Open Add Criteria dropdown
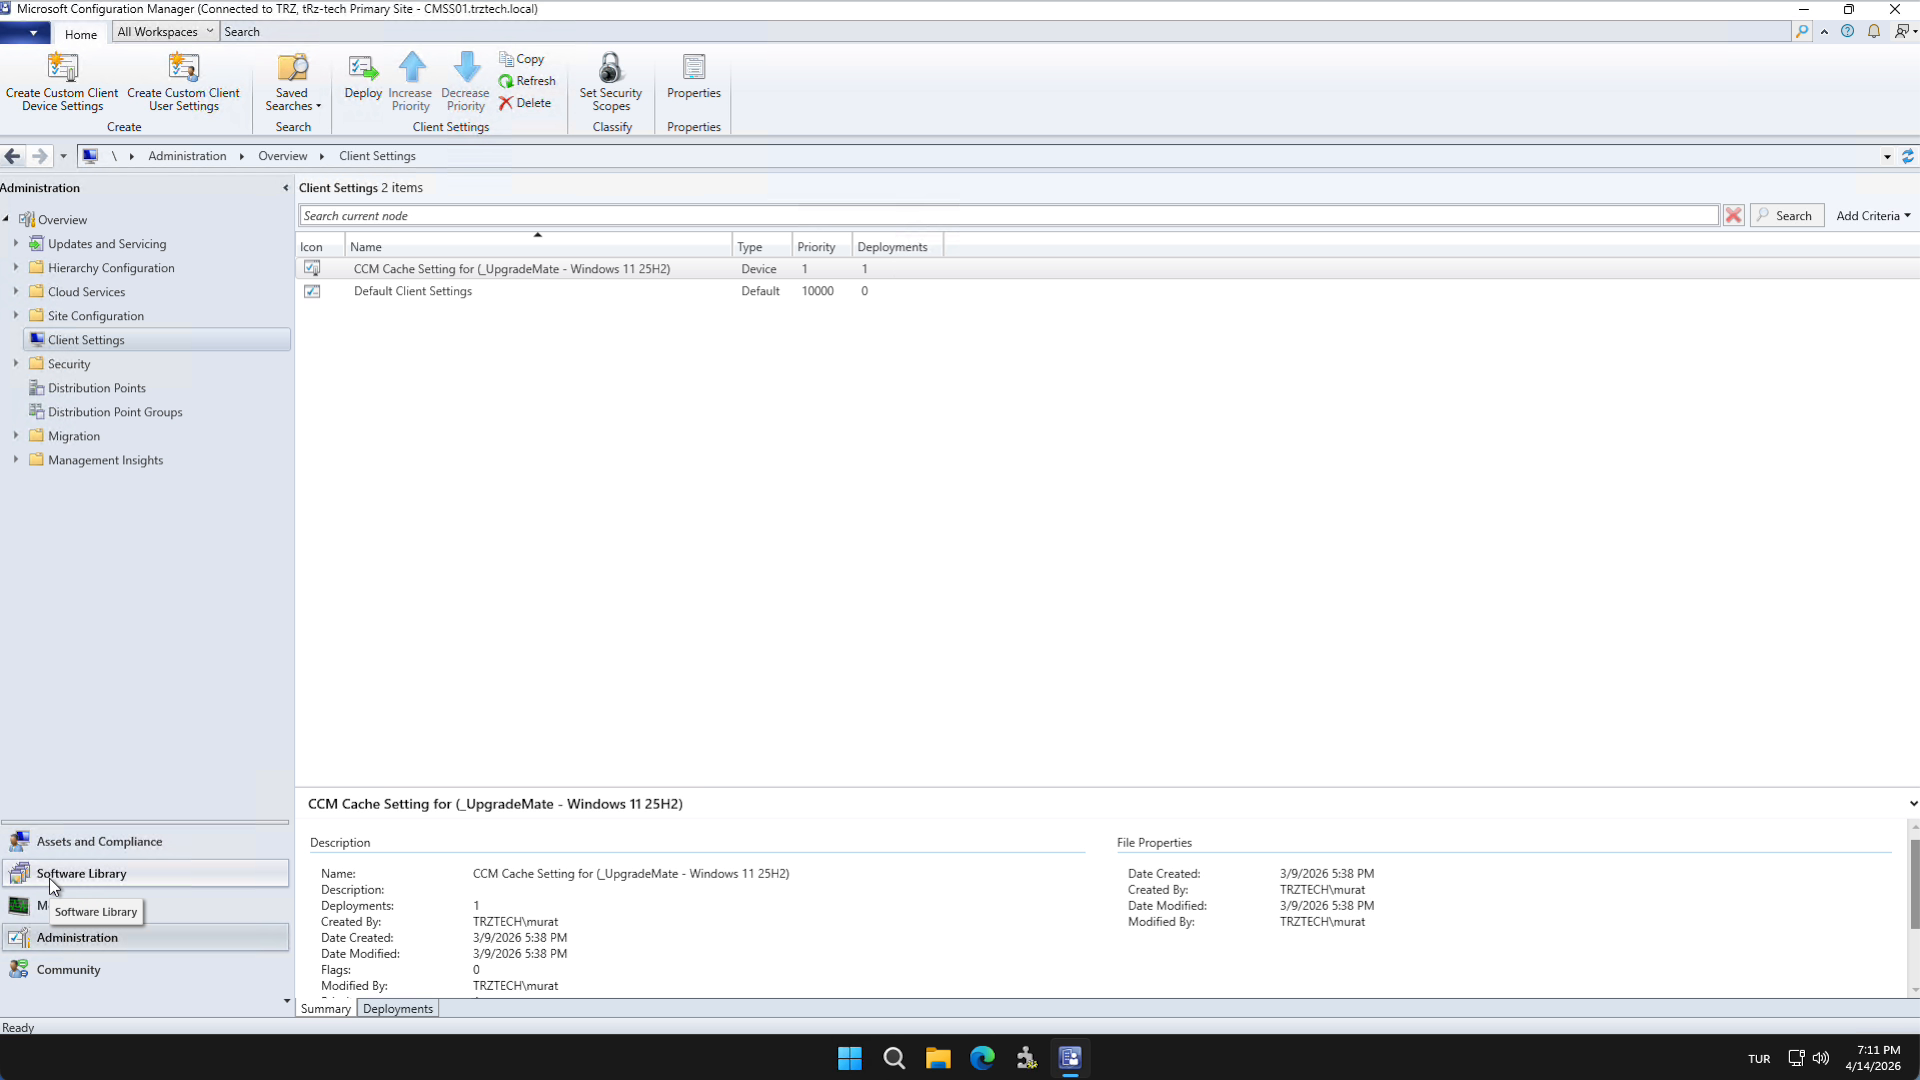The width and height of the screenshot is (1920, 1080). click(1873, 216)
